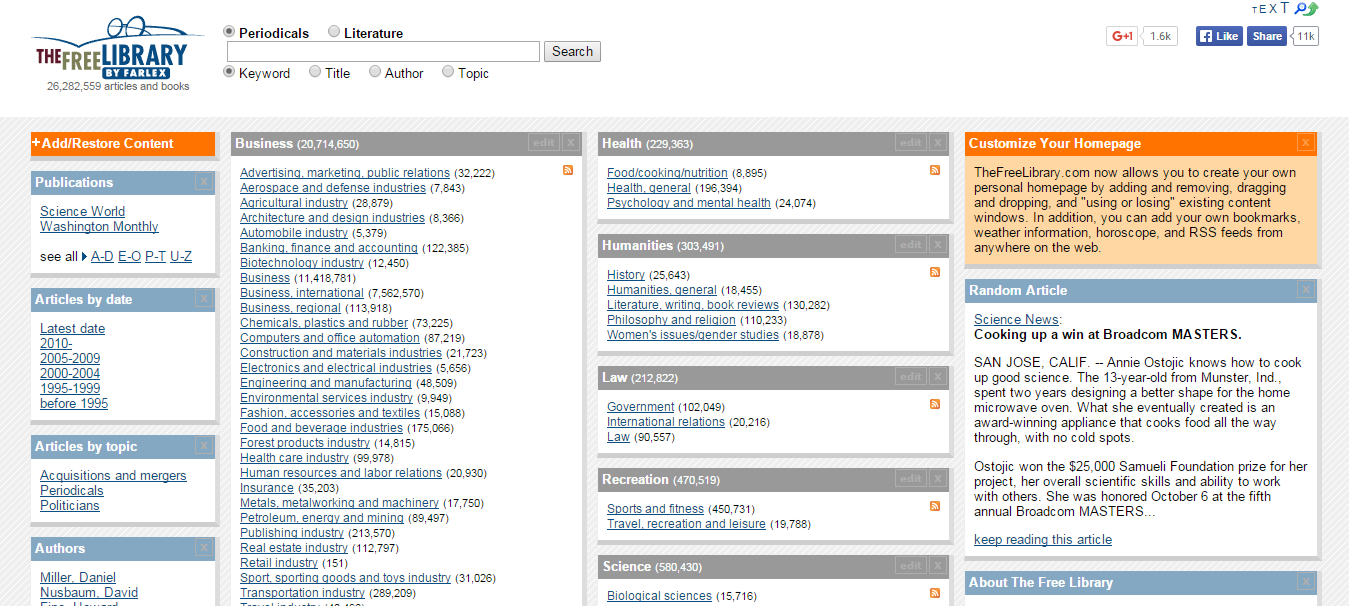Edit the Law panel
The image size is (1349, 606).
coord(911,377)
